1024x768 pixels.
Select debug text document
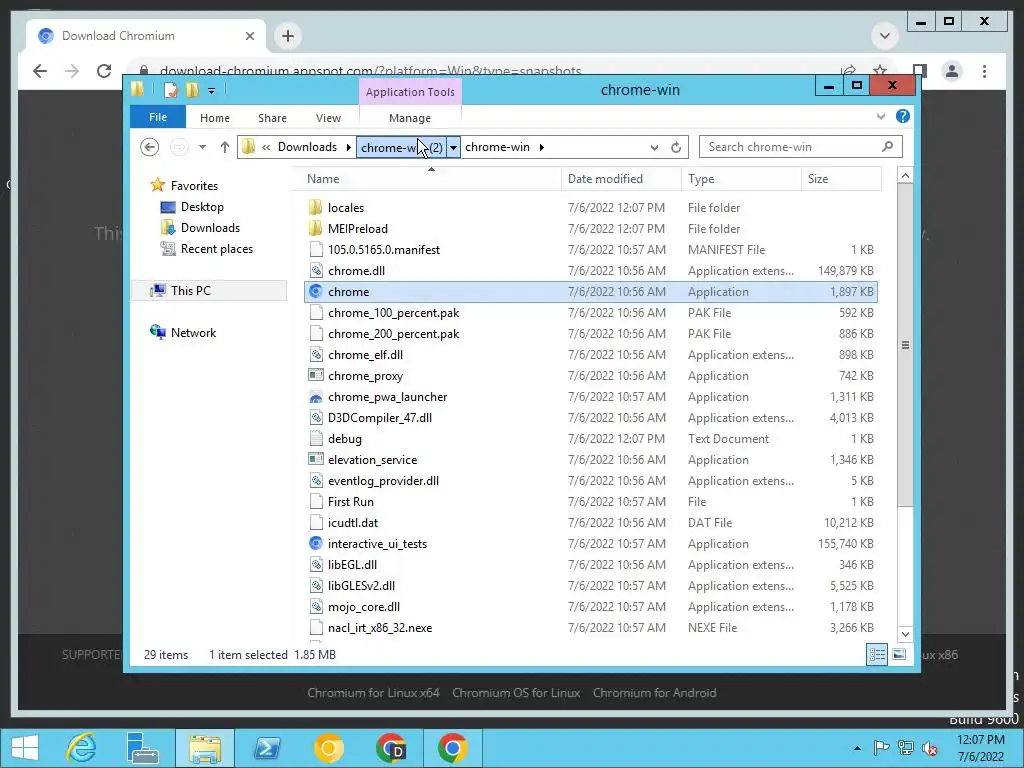344,439
